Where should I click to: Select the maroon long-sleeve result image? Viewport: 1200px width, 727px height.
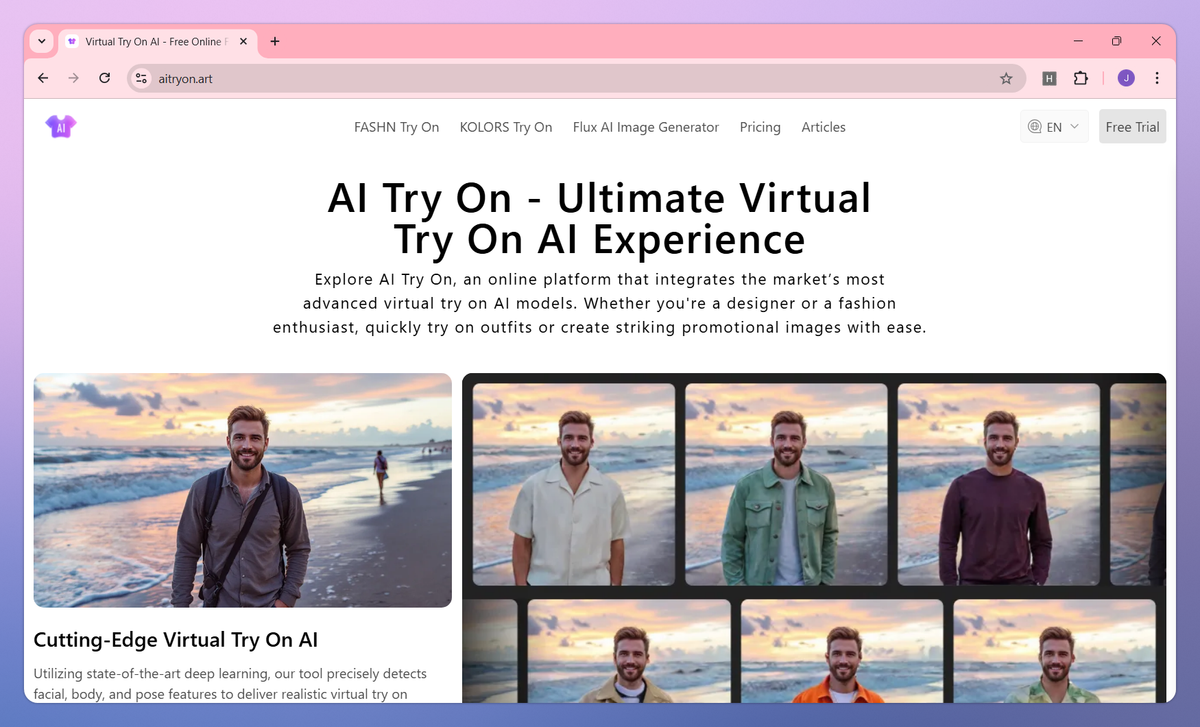[x=999, y=485]
